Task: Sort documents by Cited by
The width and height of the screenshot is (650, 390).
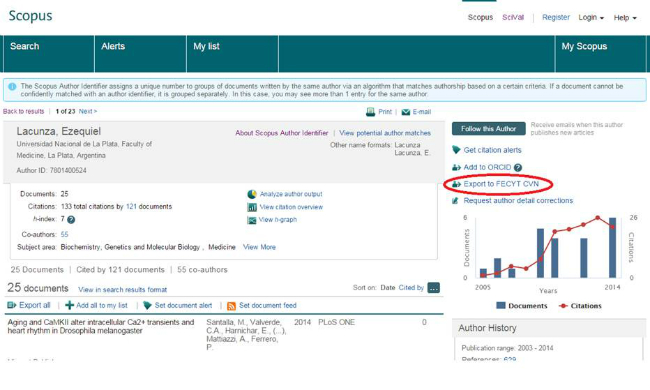Action: [x=411, y=288]
